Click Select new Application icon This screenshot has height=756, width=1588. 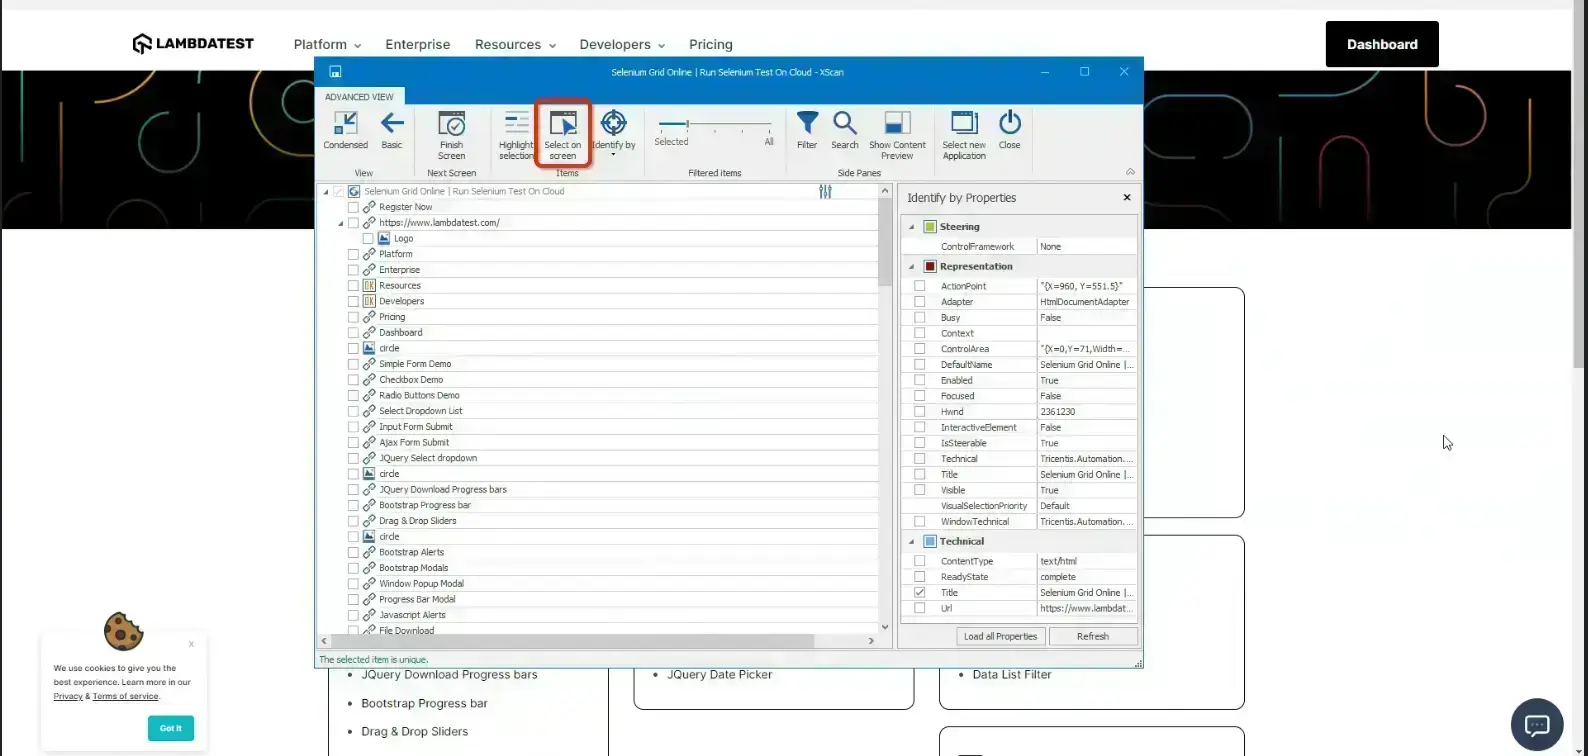pyautogui.click(x=964, y=124)
